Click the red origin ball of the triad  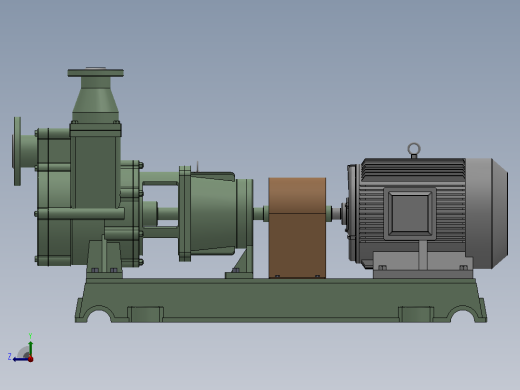[31, 359]
